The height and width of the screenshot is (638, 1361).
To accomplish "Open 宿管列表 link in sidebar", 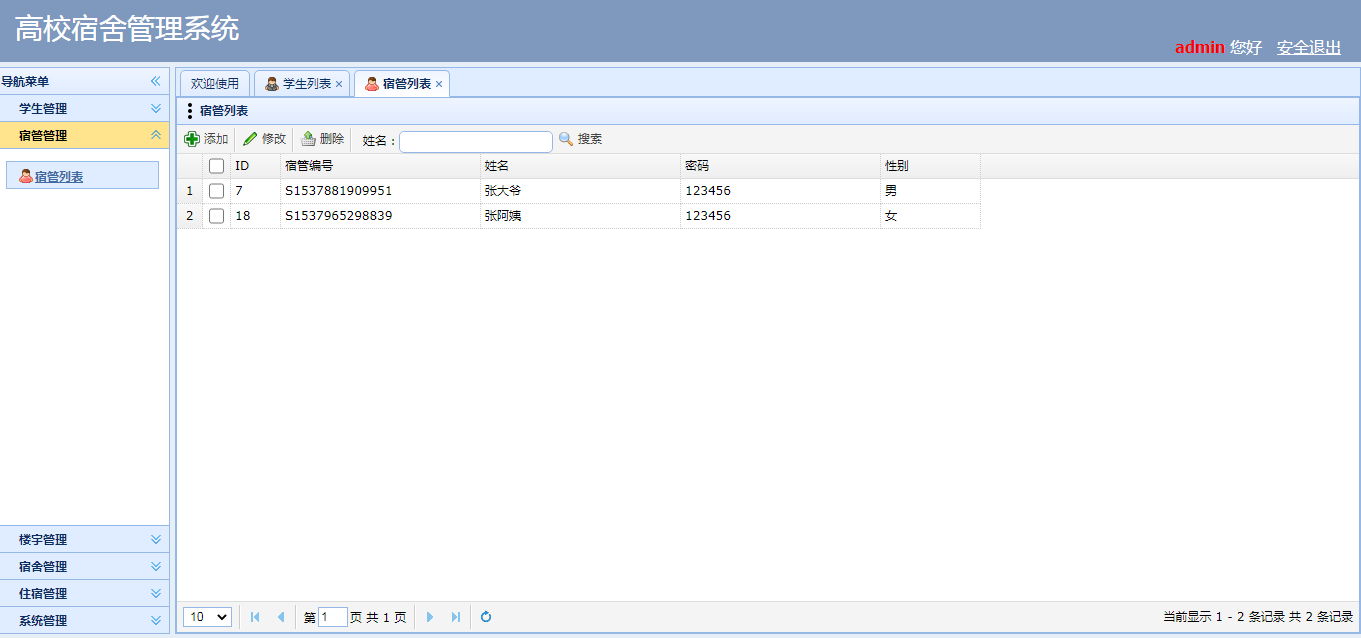I will 59,177.
